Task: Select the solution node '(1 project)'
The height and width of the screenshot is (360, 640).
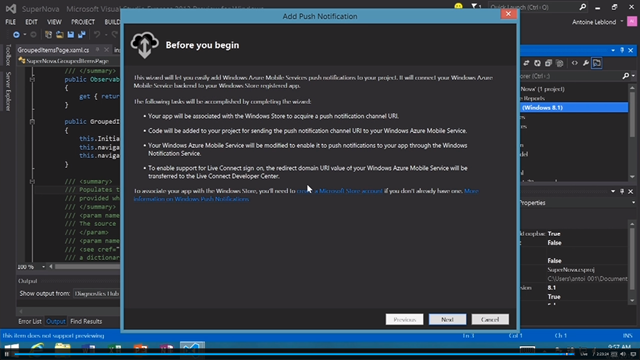Action: 543,89
